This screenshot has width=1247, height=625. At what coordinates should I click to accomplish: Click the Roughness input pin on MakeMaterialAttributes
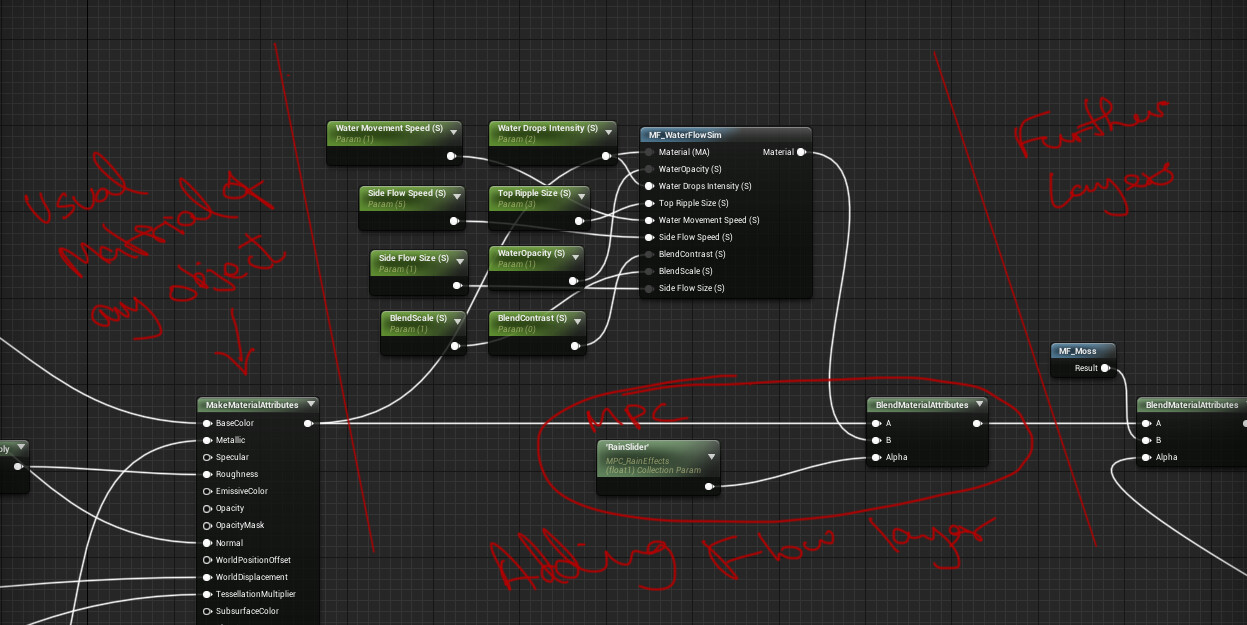(205, 474)
